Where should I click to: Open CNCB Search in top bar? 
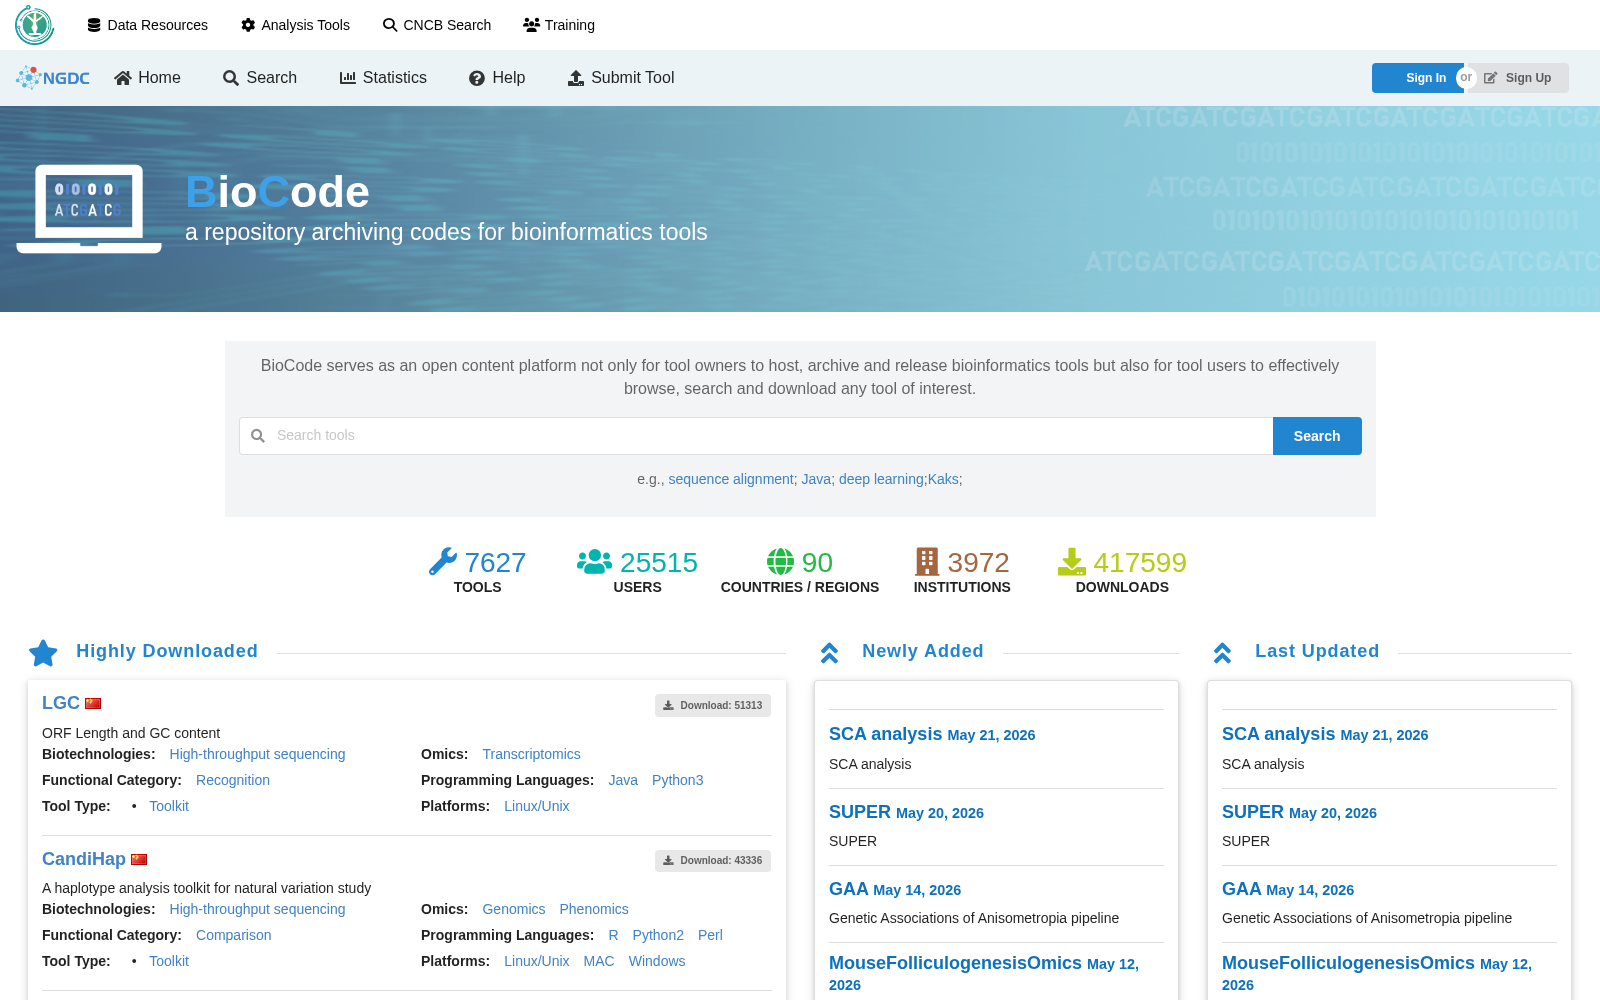[437, 25]
